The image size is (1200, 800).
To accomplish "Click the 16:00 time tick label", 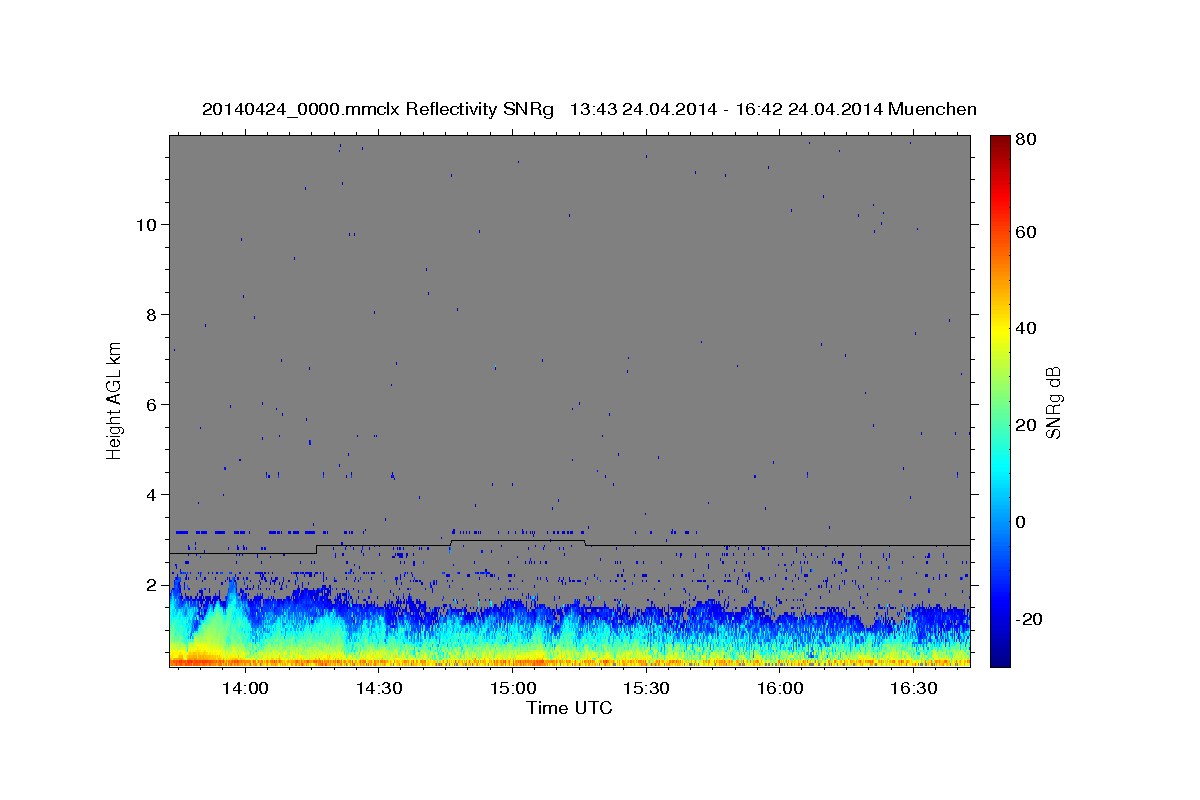I will pos(780,689).
